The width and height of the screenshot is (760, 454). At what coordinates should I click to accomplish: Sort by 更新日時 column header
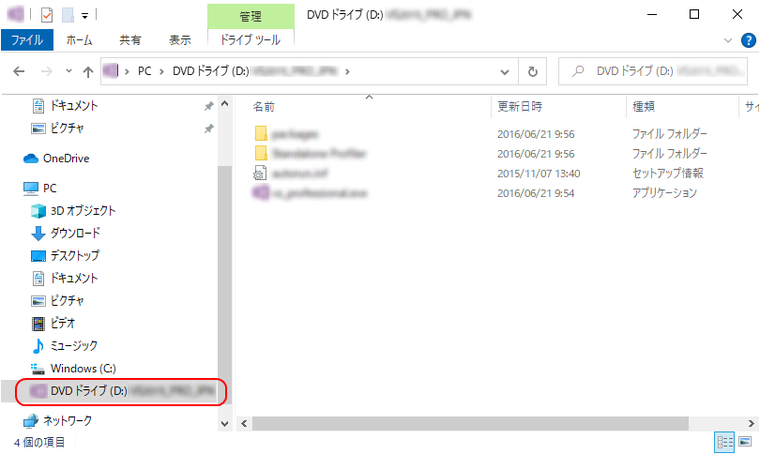tap(520, 107)
